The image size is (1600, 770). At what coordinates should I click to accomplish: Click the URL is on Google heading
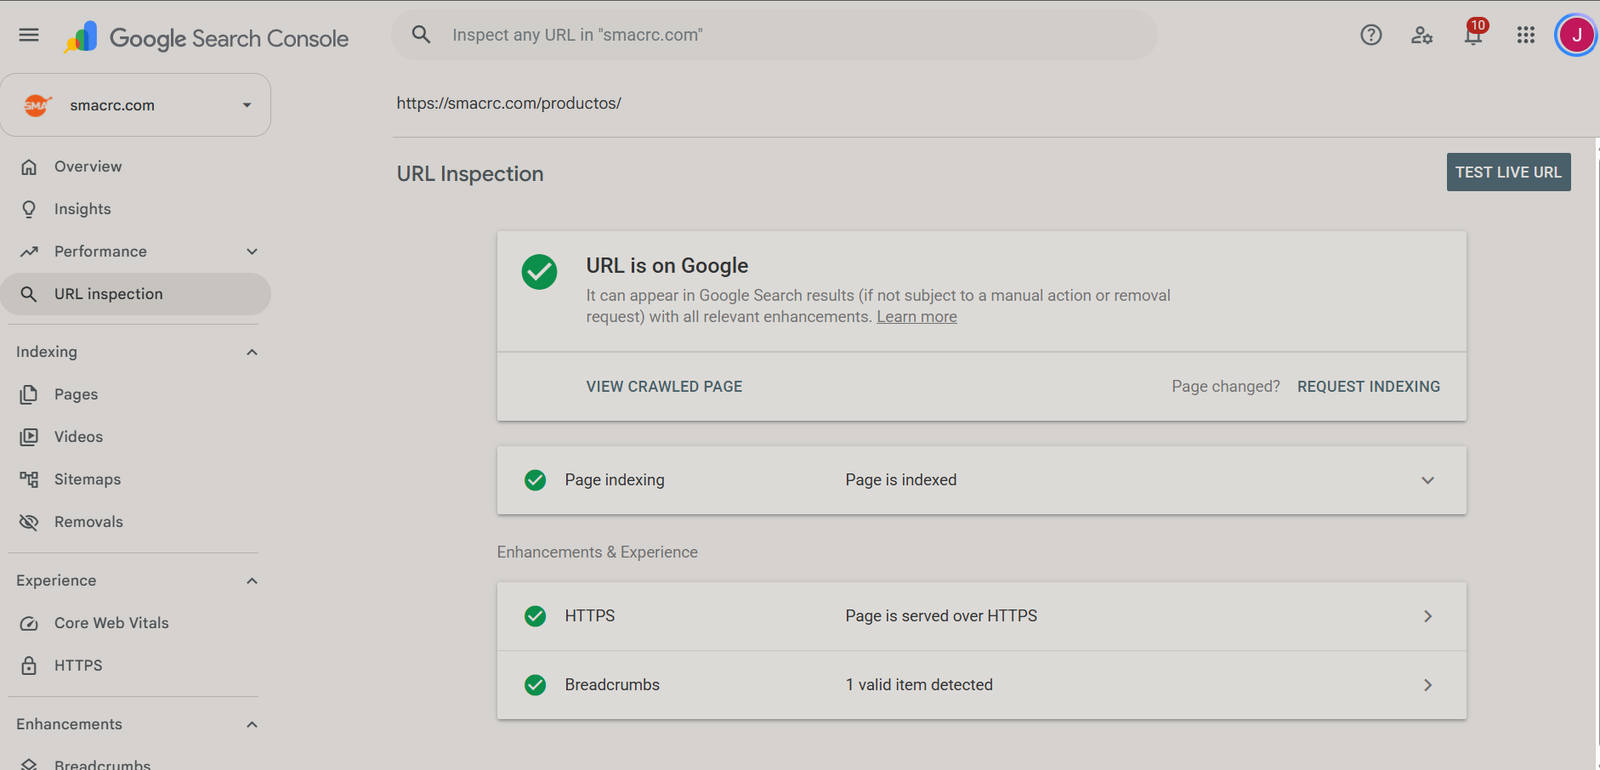pos(667,265)
